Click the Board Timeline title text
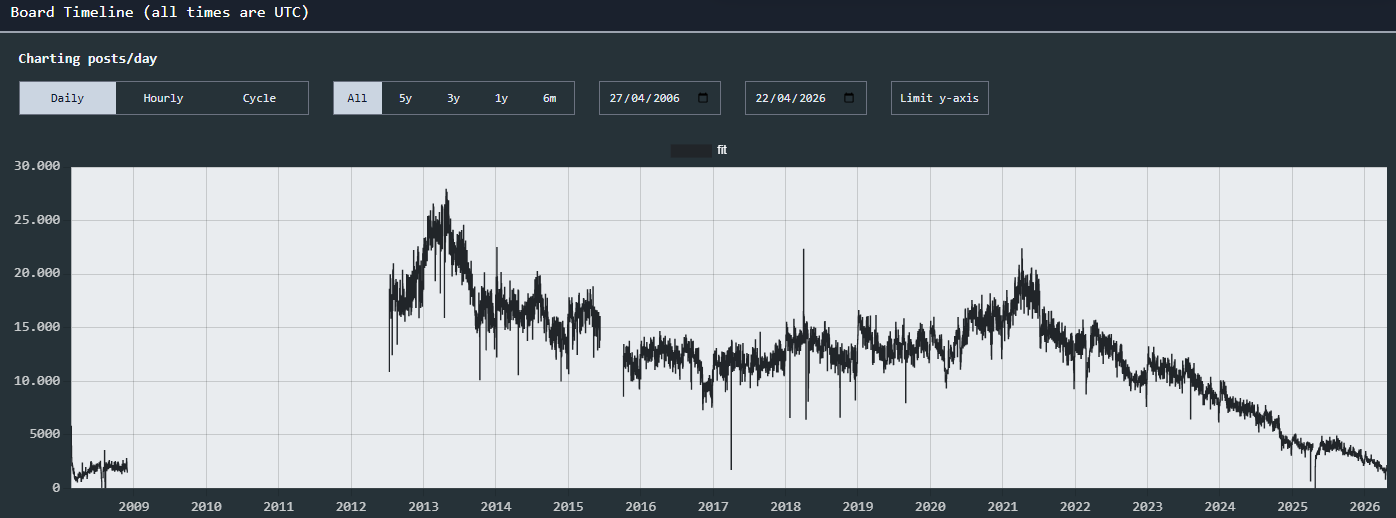Viewport: 1396px width, 518px height. pyautogui.click(x=160, y=13)
